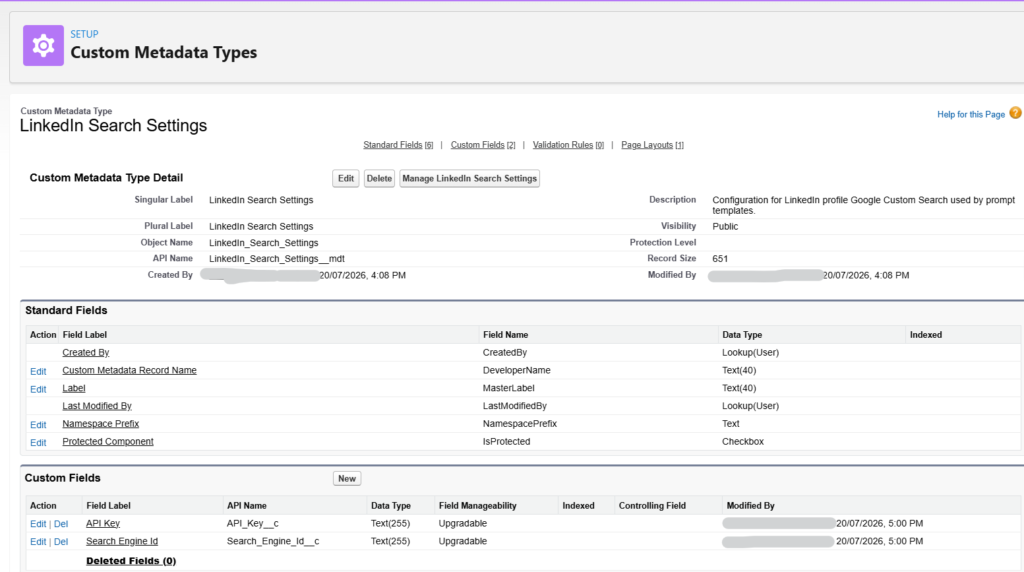
Task: Edit the Search Engine Id custom field
Action: 38,541
